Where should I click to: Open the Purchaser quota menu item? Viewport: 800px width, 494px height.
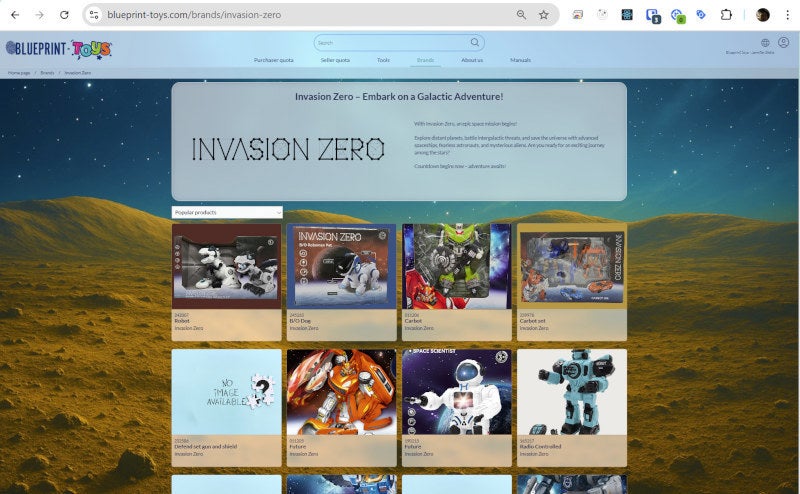click(273, 60)
